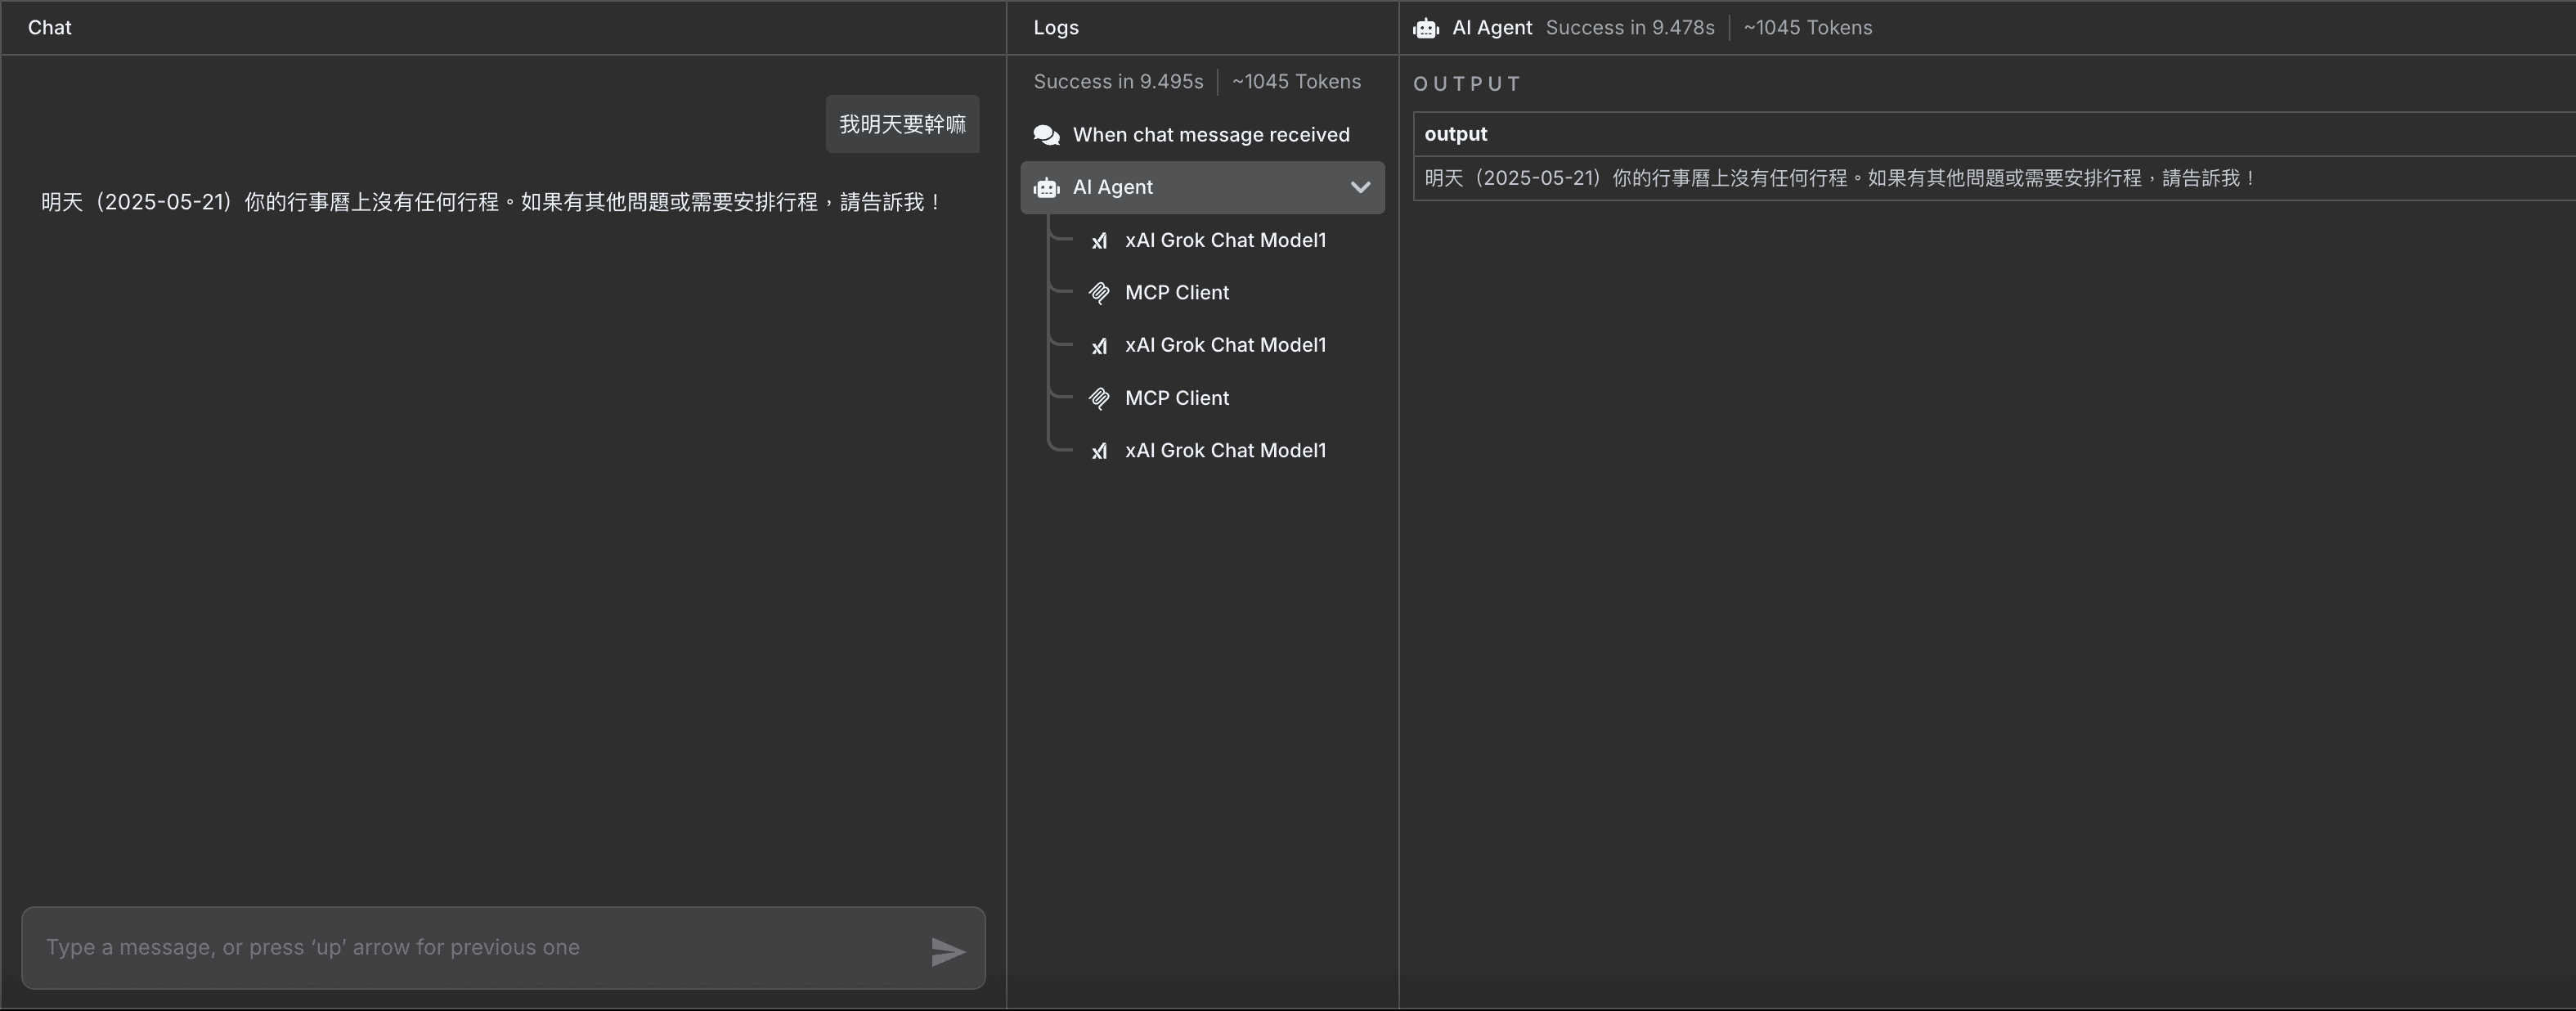Viewport: 2576px width, 1011px height.
Task: Click the second MCP Client attachment icon
Action: tap(1100, 398)
